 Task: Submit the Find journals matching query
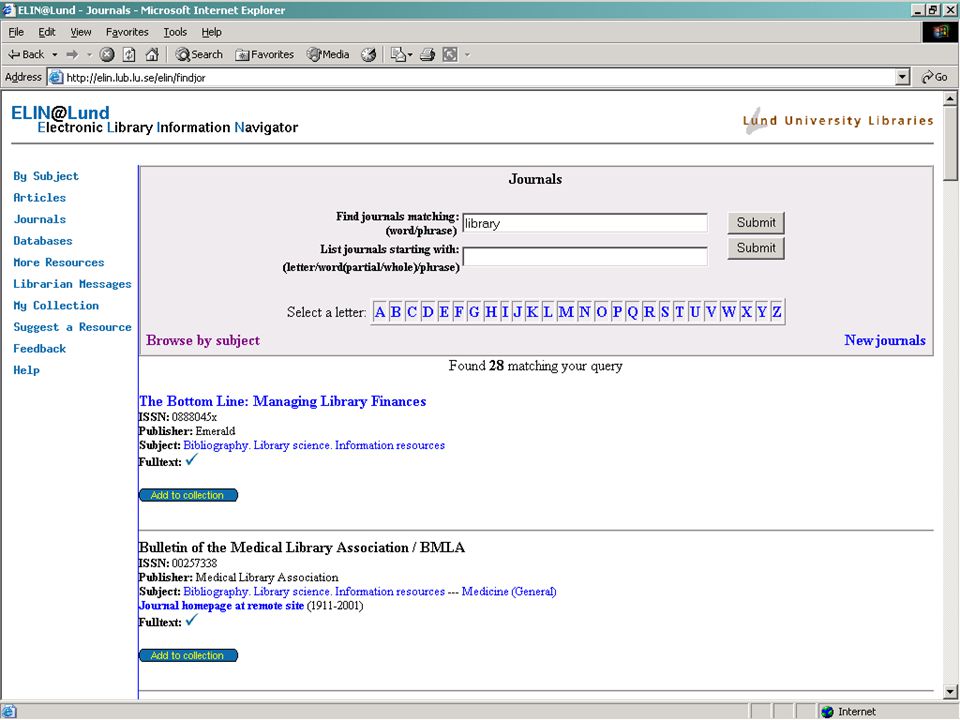pyautogui.click(x=756, y=223)
